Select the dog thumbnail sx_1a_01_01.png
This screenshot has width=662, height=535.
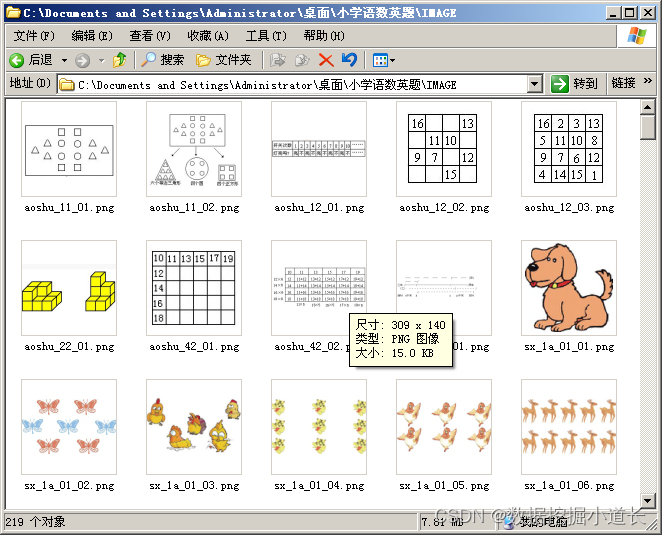point(569,288)
